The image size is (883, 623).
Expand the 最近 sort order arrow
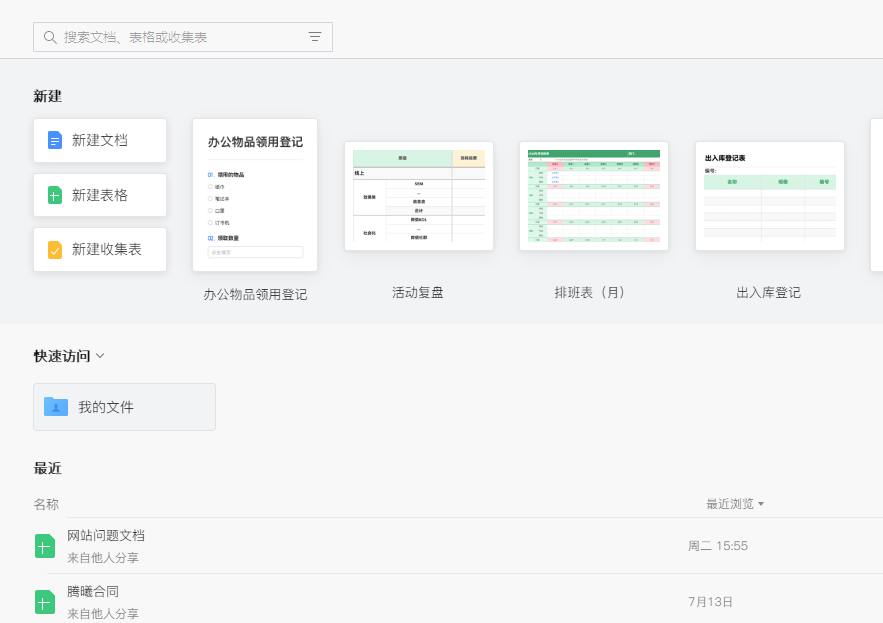761,504
